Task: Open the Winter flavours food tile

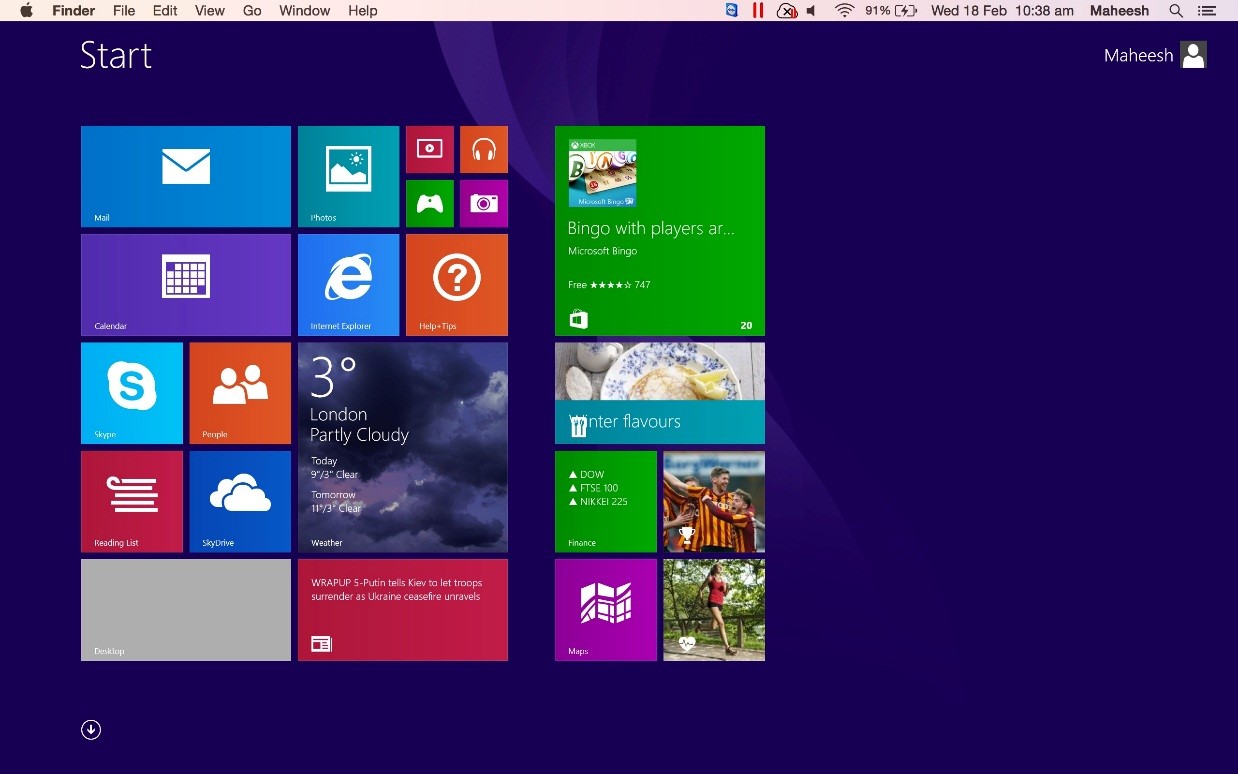Action: [660, 393]
